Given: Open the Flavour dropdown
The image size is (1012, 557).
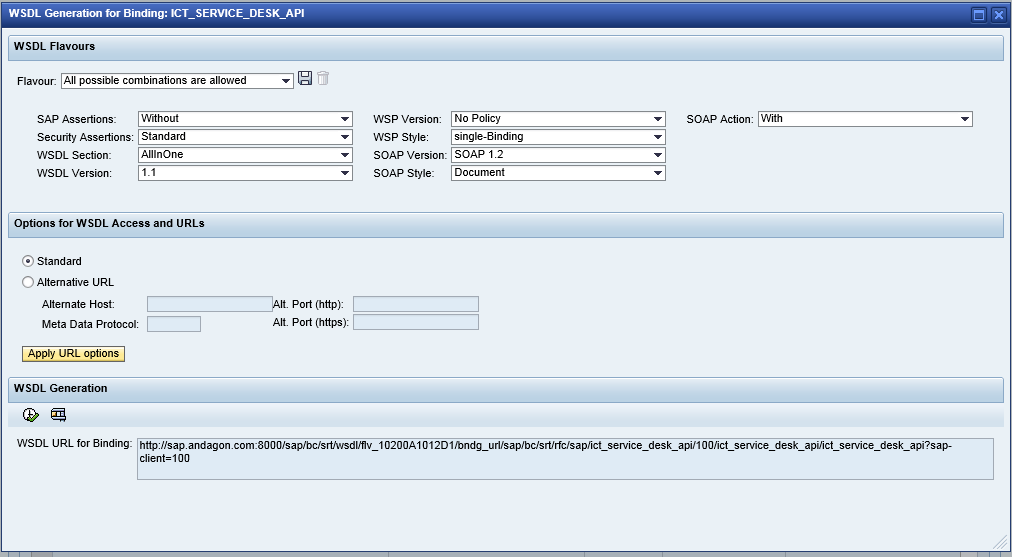Looking at the screenshot, I should tap(286, 81).
